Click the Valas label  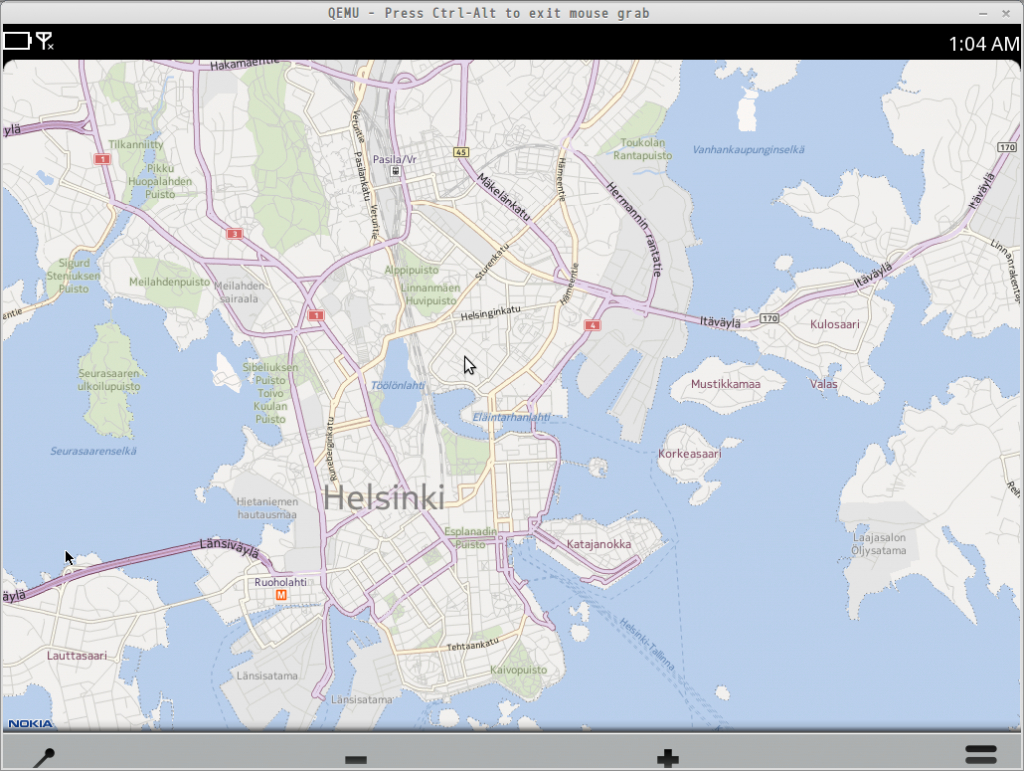(x=824, y=384)
